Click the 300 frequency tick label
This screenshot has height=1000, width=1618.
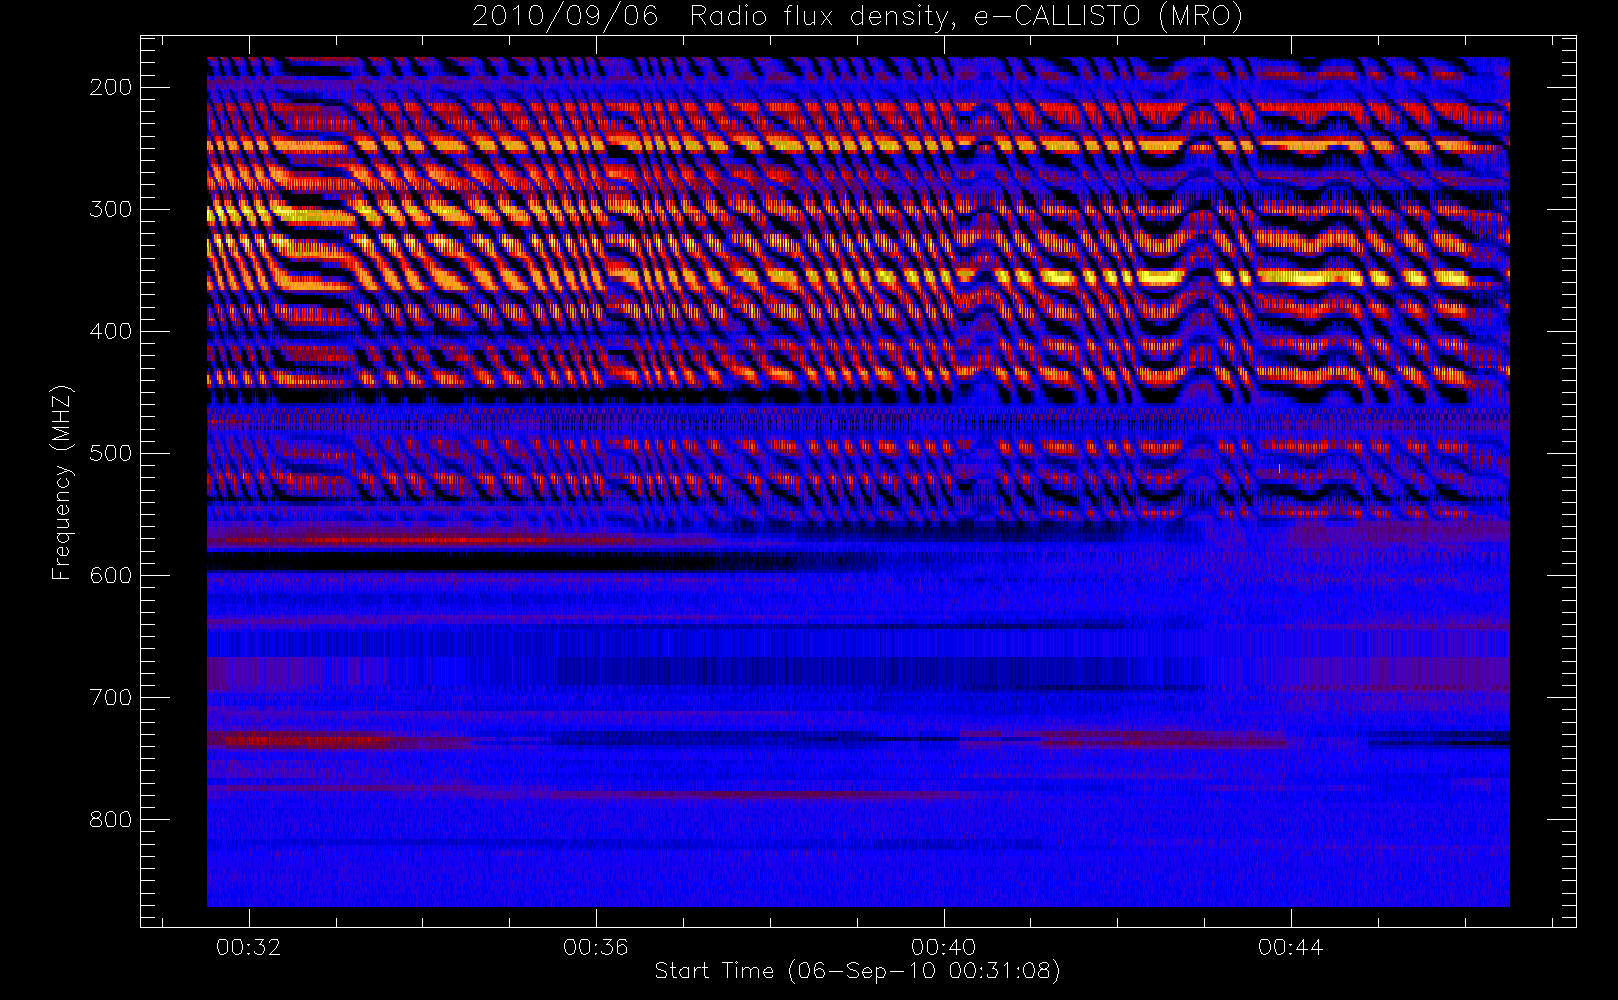tap(111, 209)
